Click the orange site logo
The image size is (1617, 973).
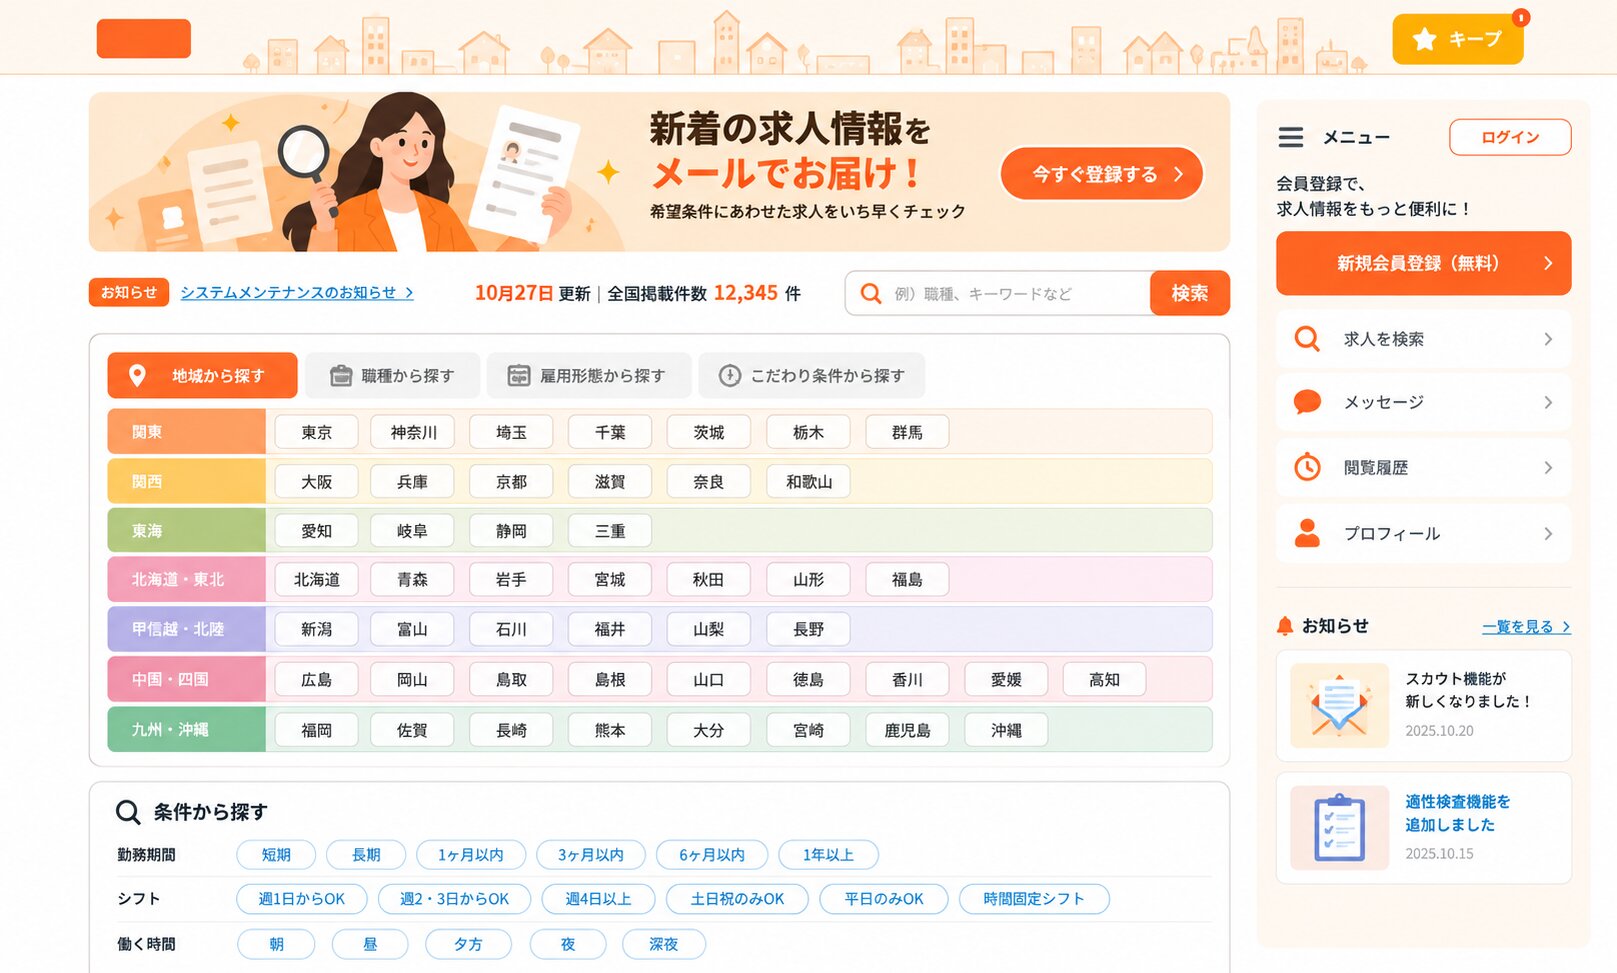144,39
